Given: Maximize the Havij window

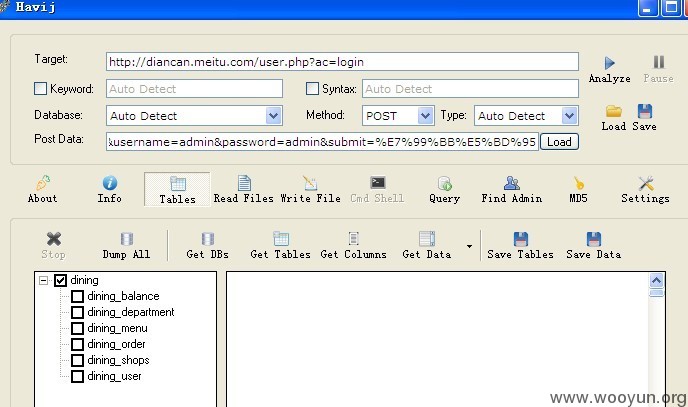Looking at the screenshot, I should point(671,7).
